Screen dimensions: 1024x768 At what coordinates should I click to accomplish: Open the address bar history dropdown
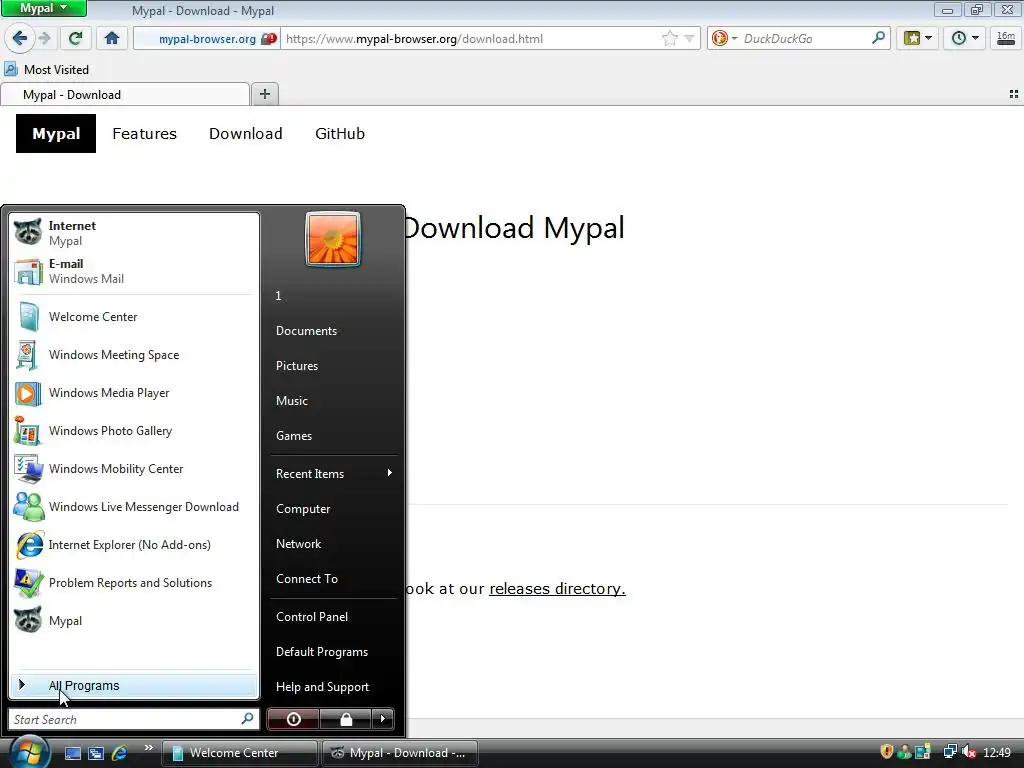click(689, 39)
